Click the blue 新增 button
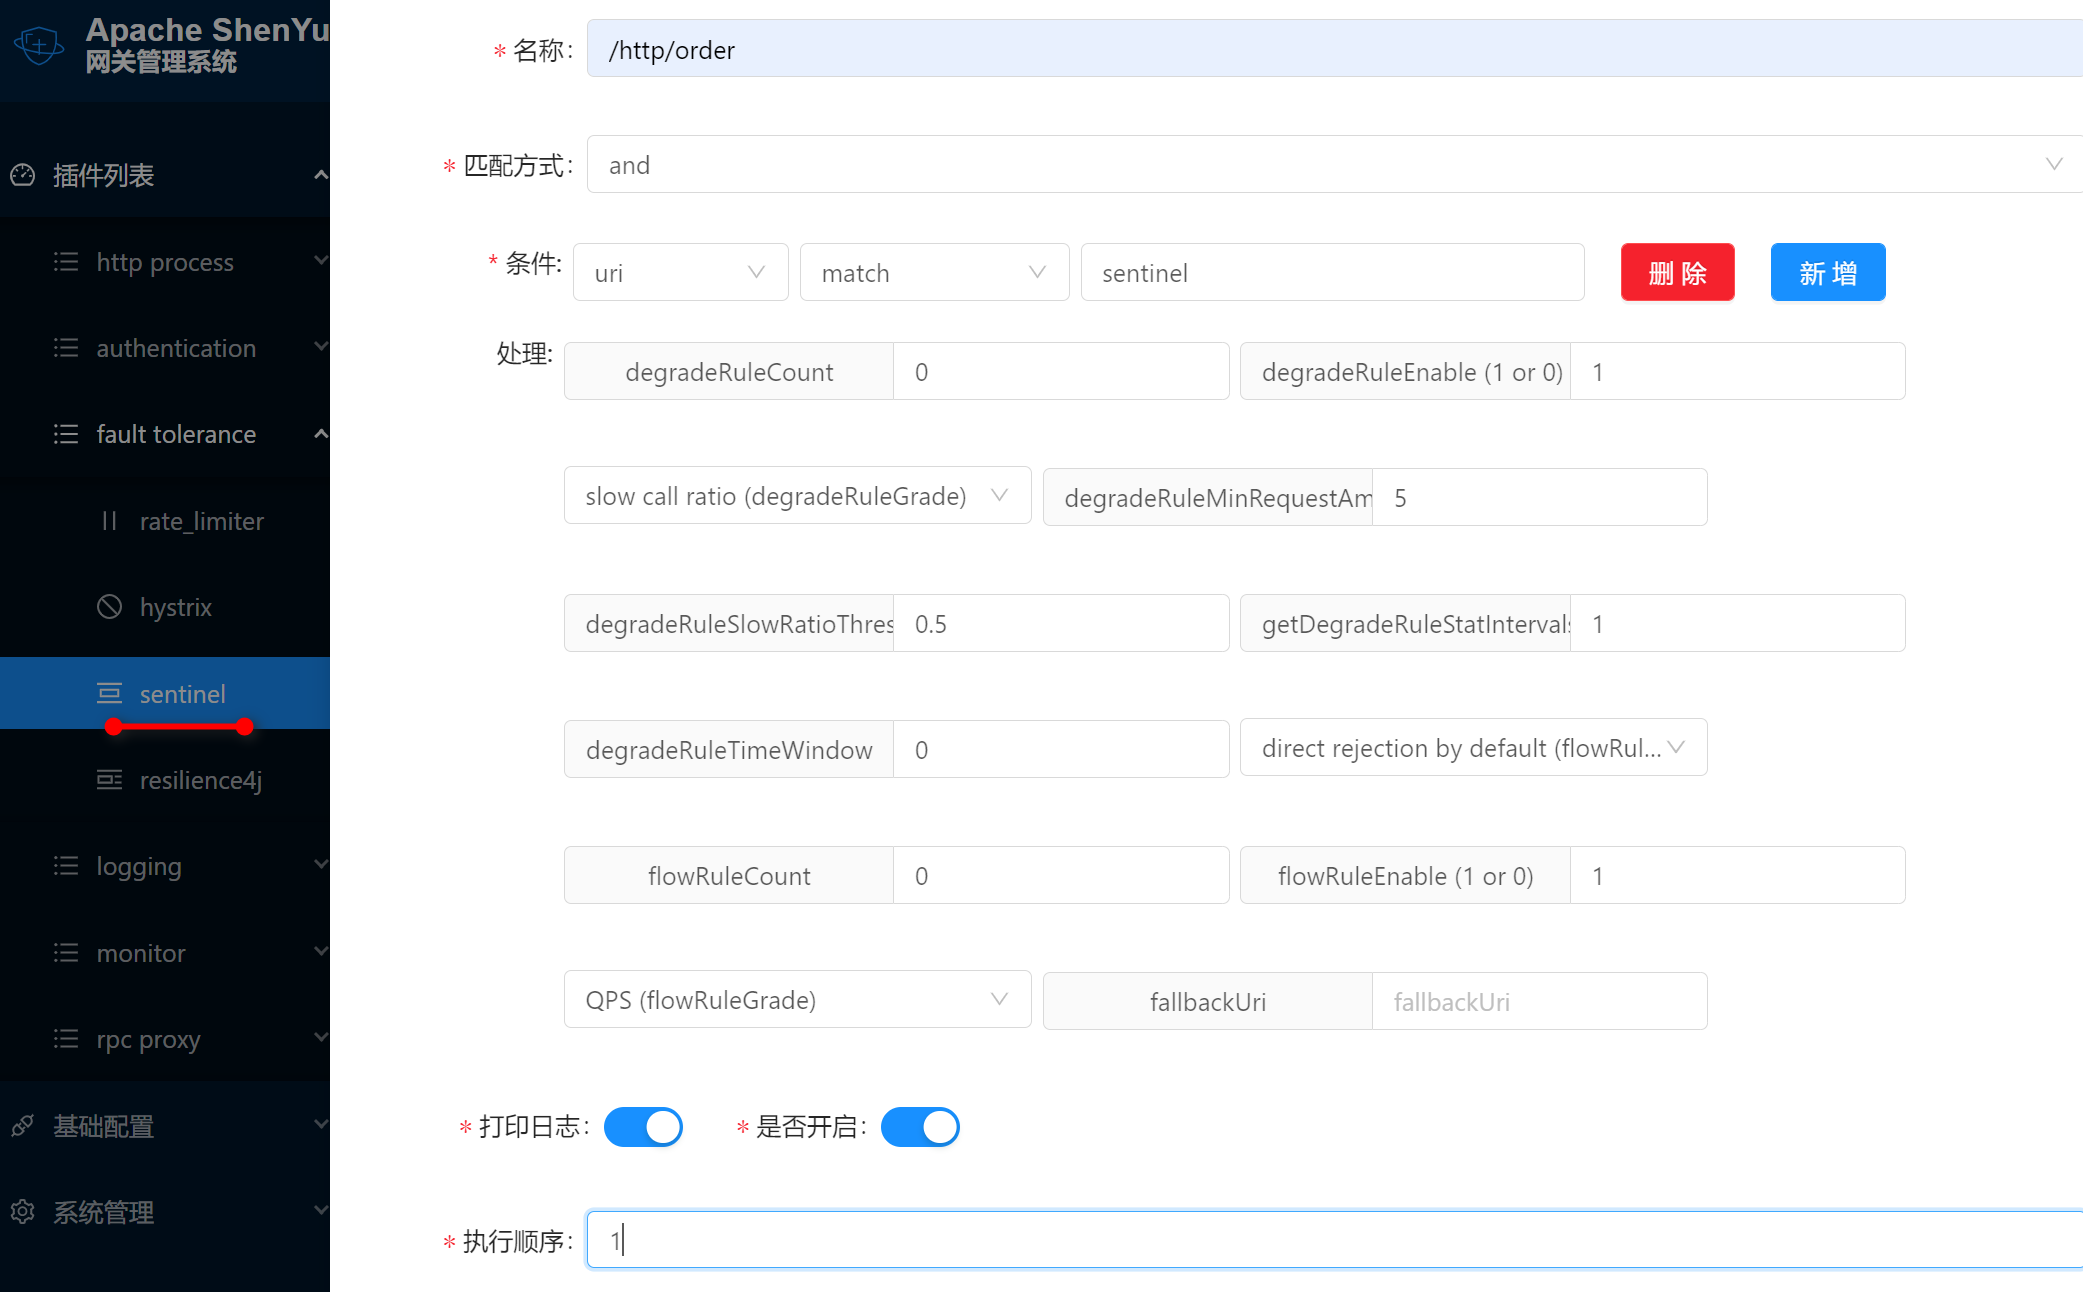This screenshot has width=2083, height=1292. pos(1827,272)
